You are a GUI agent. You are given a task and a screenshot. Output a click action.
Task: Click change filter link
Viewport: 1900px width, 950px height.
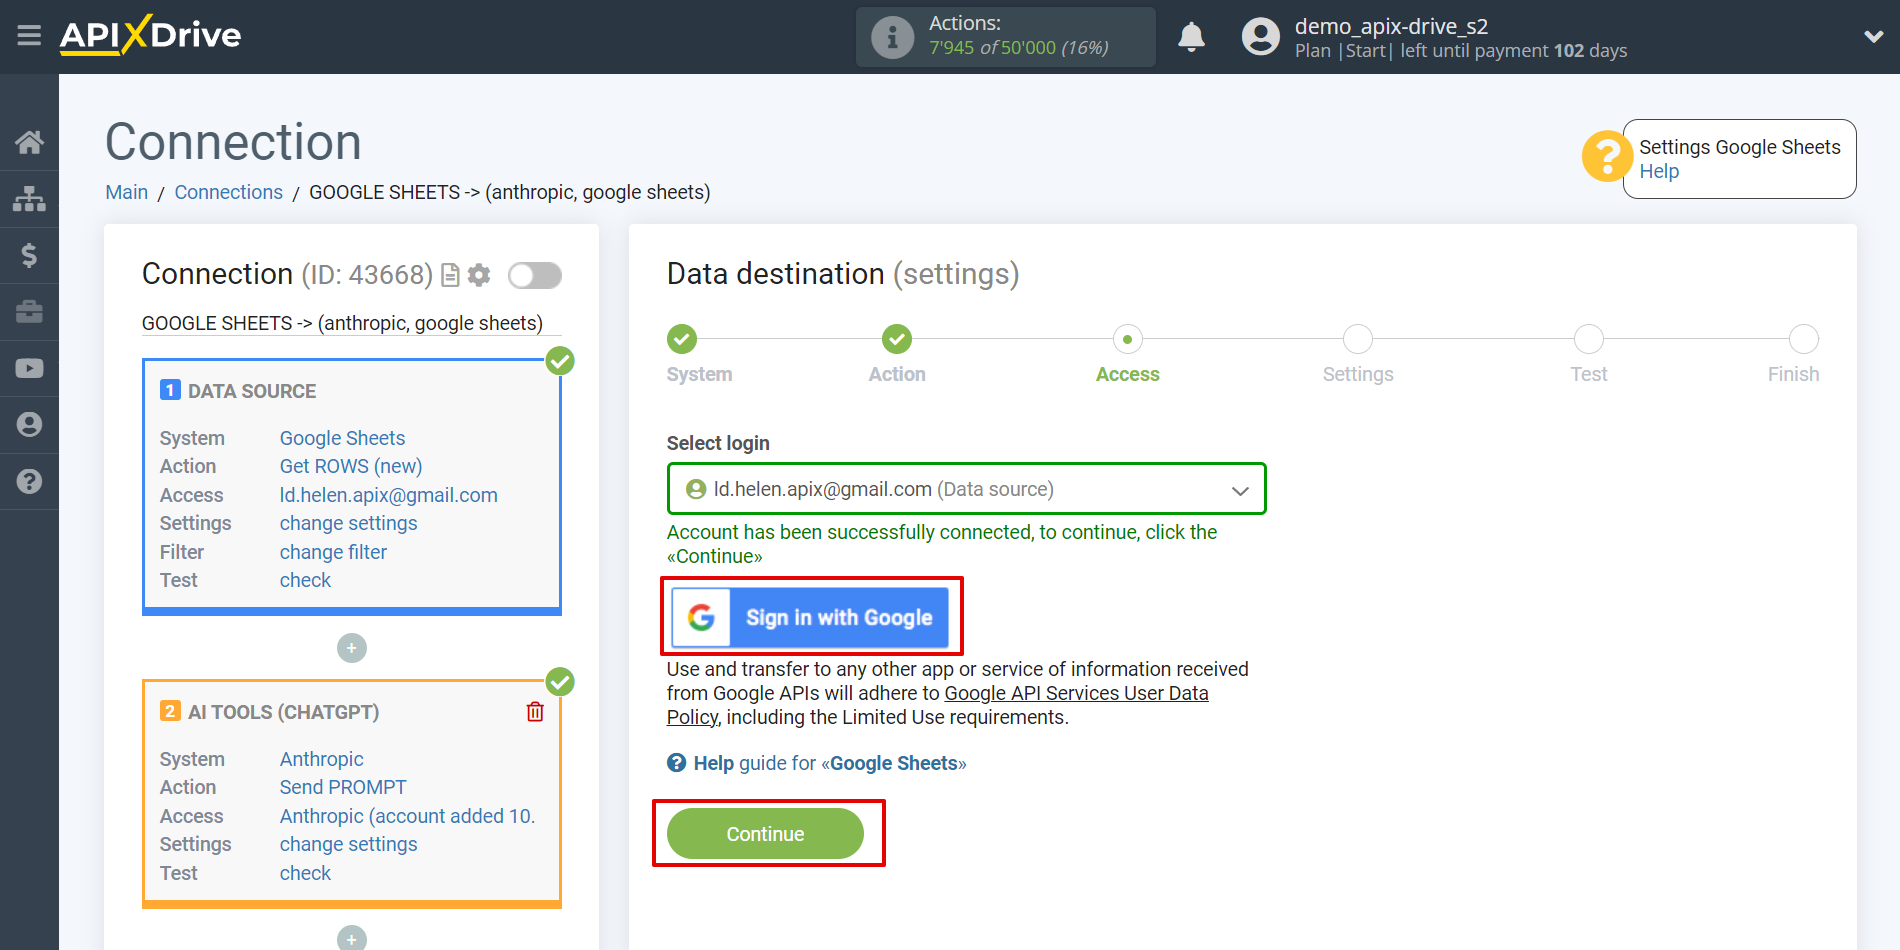click(333, 552)
